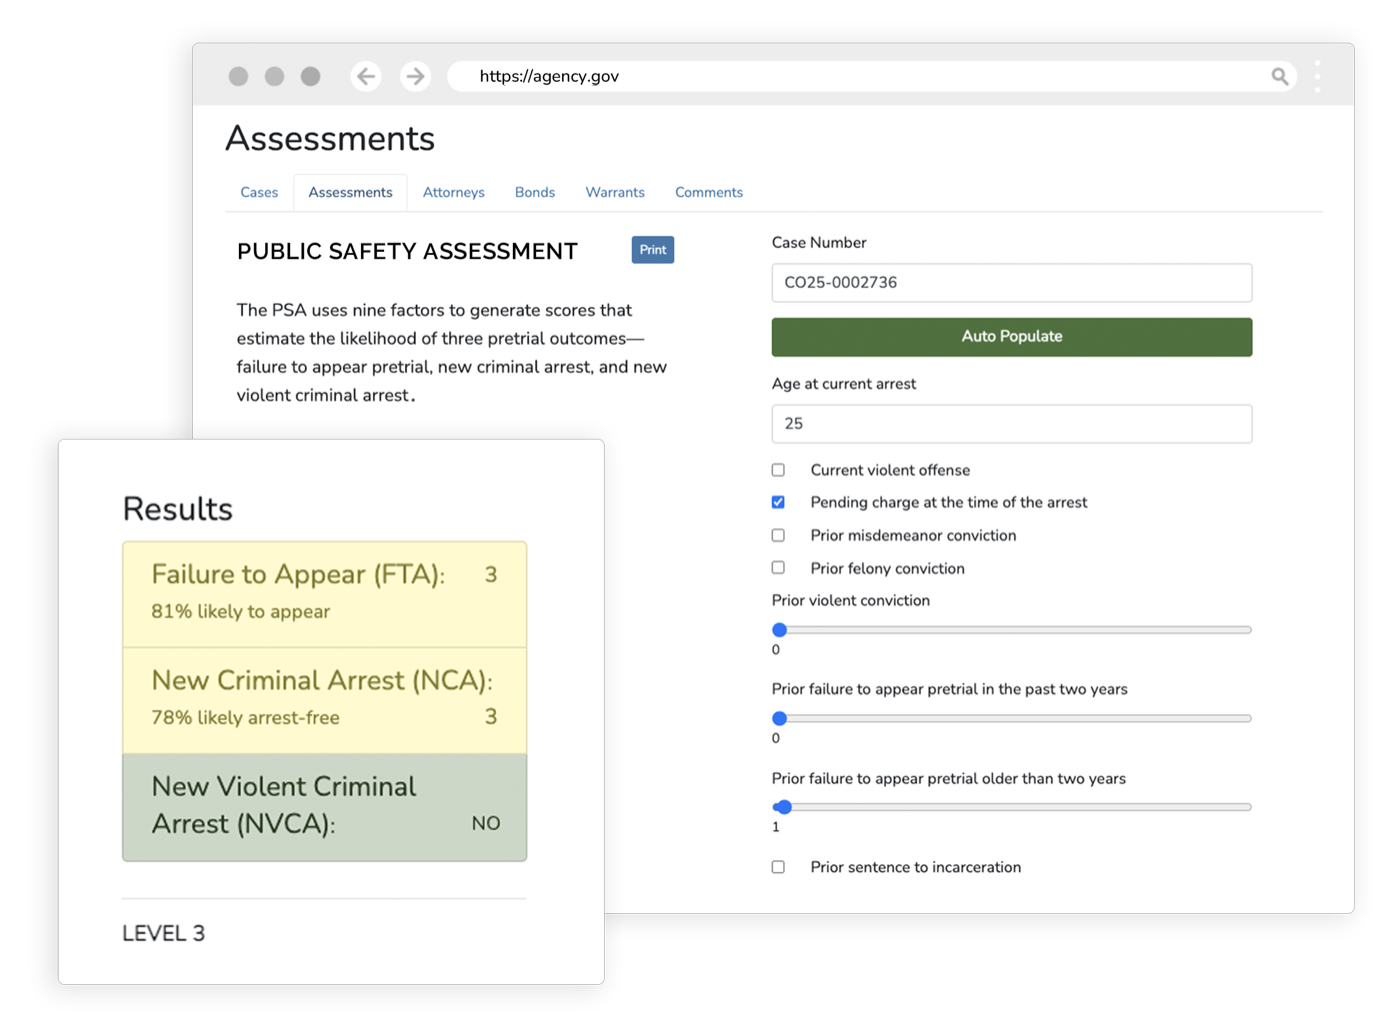Image resolution: width=1400 pixels, height=1022 pixels.
Task: Click the browser back arrow button
Action: [366, 76]
